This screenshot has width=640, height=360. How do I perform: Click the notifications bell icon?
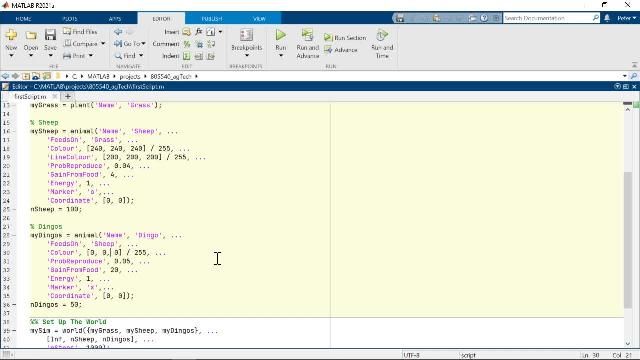click(607, 18)
